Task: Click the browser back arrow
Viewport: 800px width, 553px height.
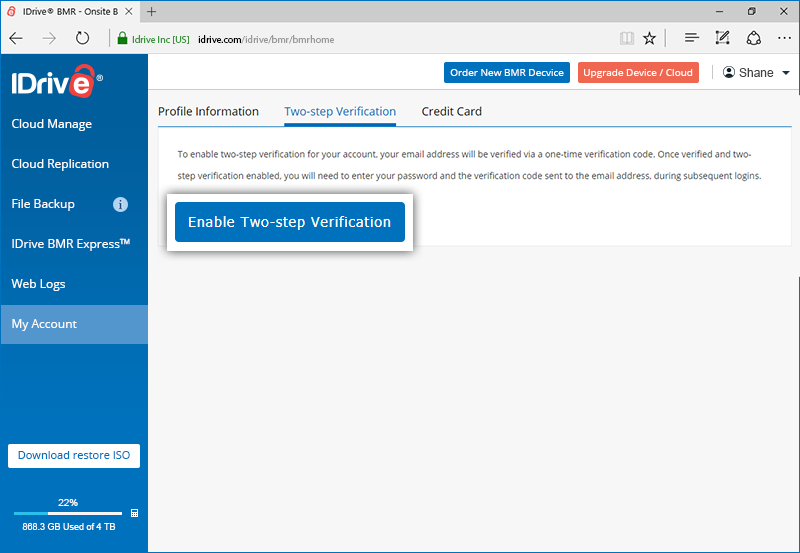Action: tap(16, 38)
